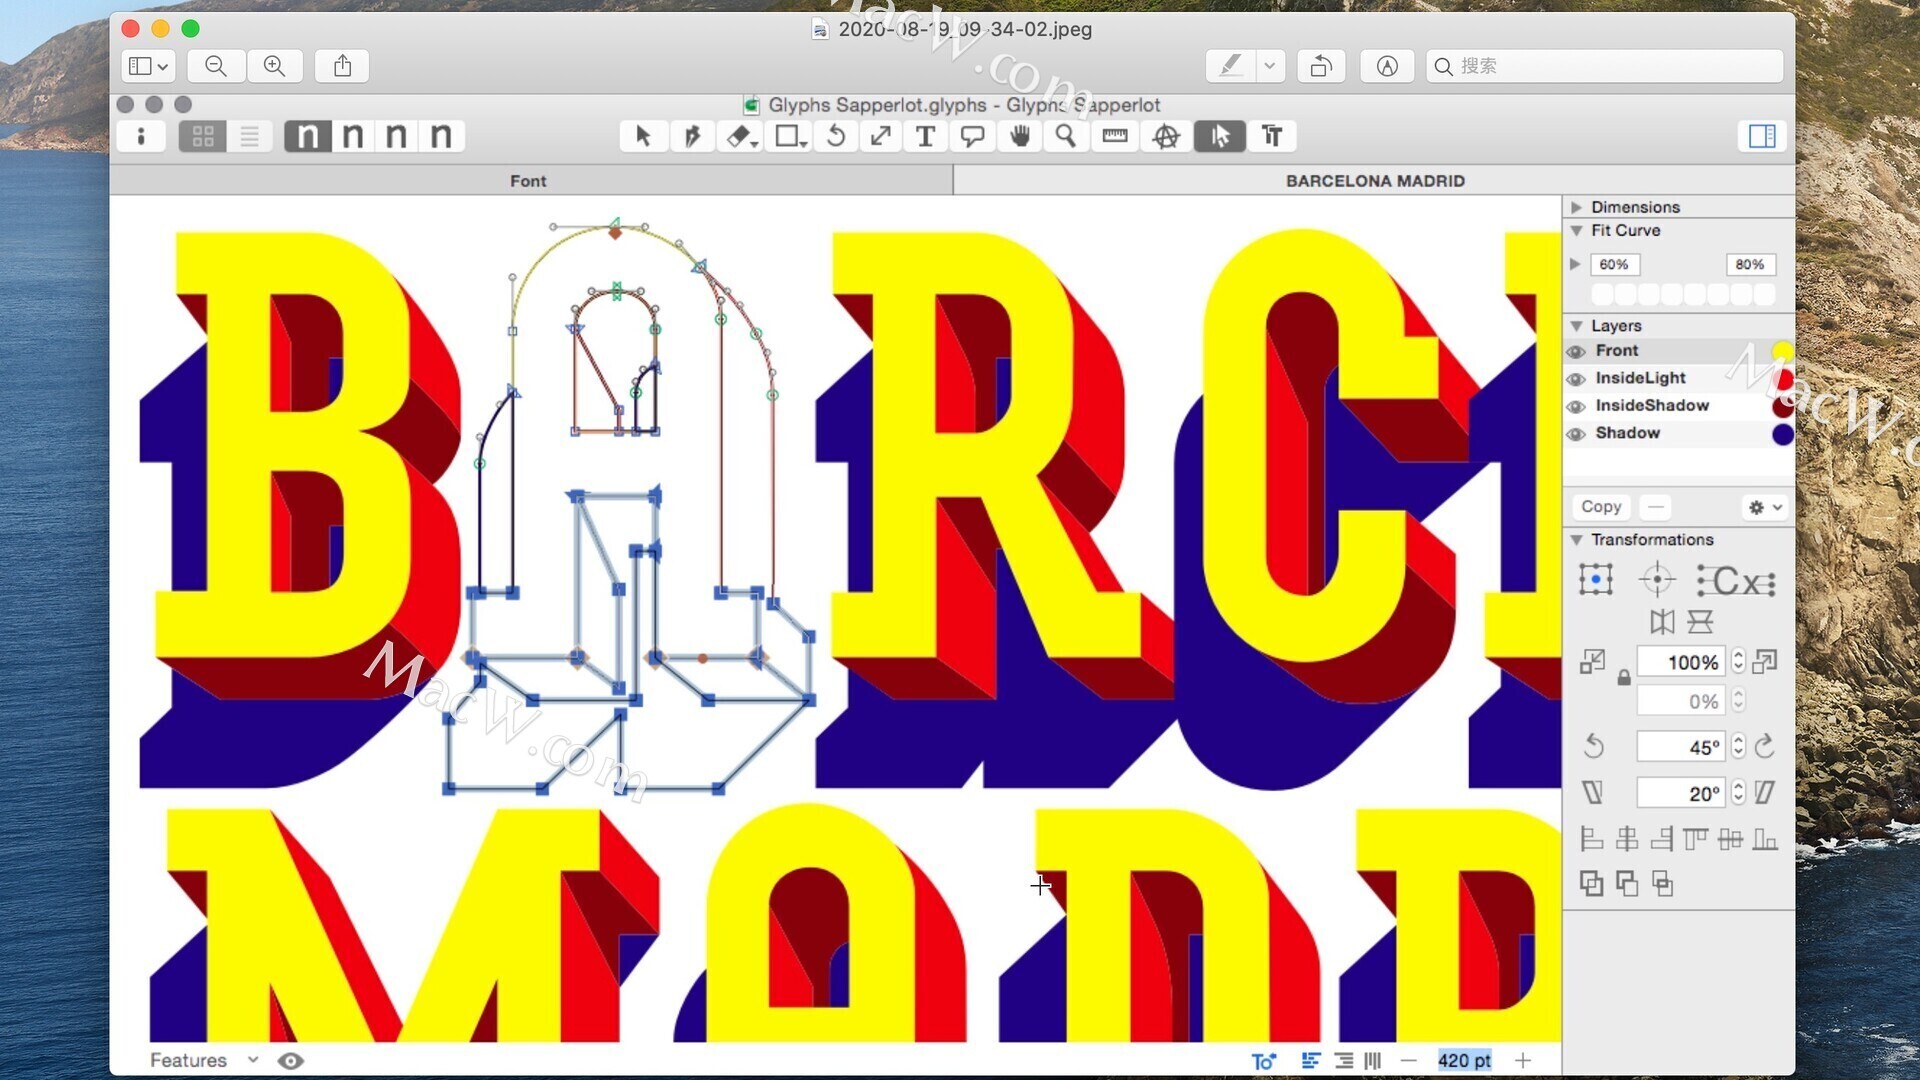1920x1080 pixels.
Task: Switch to the Font tab
Action: [529, 181]
